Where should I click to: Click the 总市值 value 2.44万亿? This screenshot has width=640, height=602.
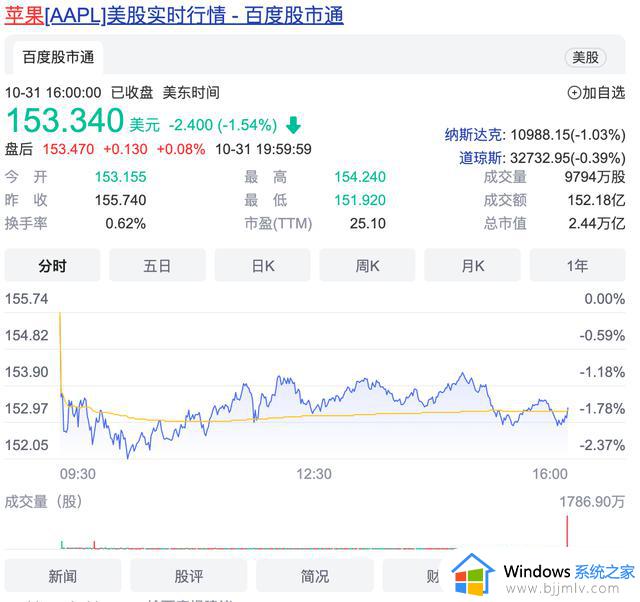coord(597,223)
